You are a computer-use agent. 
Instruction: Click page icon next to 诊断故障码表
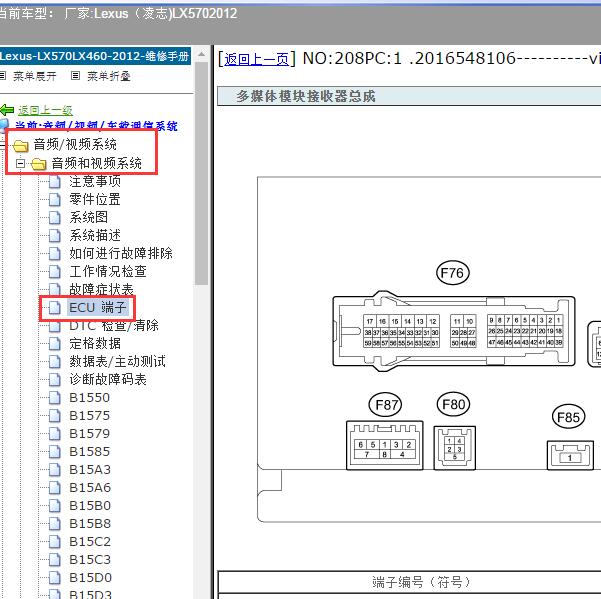tap(55, 380)
